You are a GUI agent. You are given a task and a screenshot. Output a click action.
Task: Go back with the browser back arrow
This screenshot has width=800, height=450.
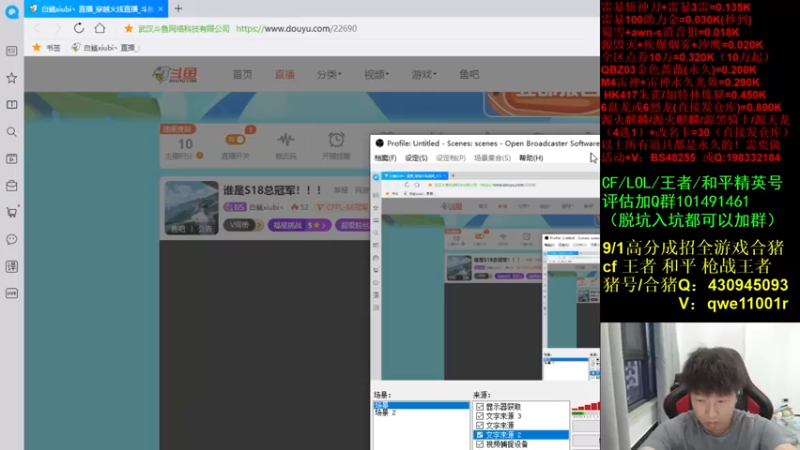pos(37,29)
